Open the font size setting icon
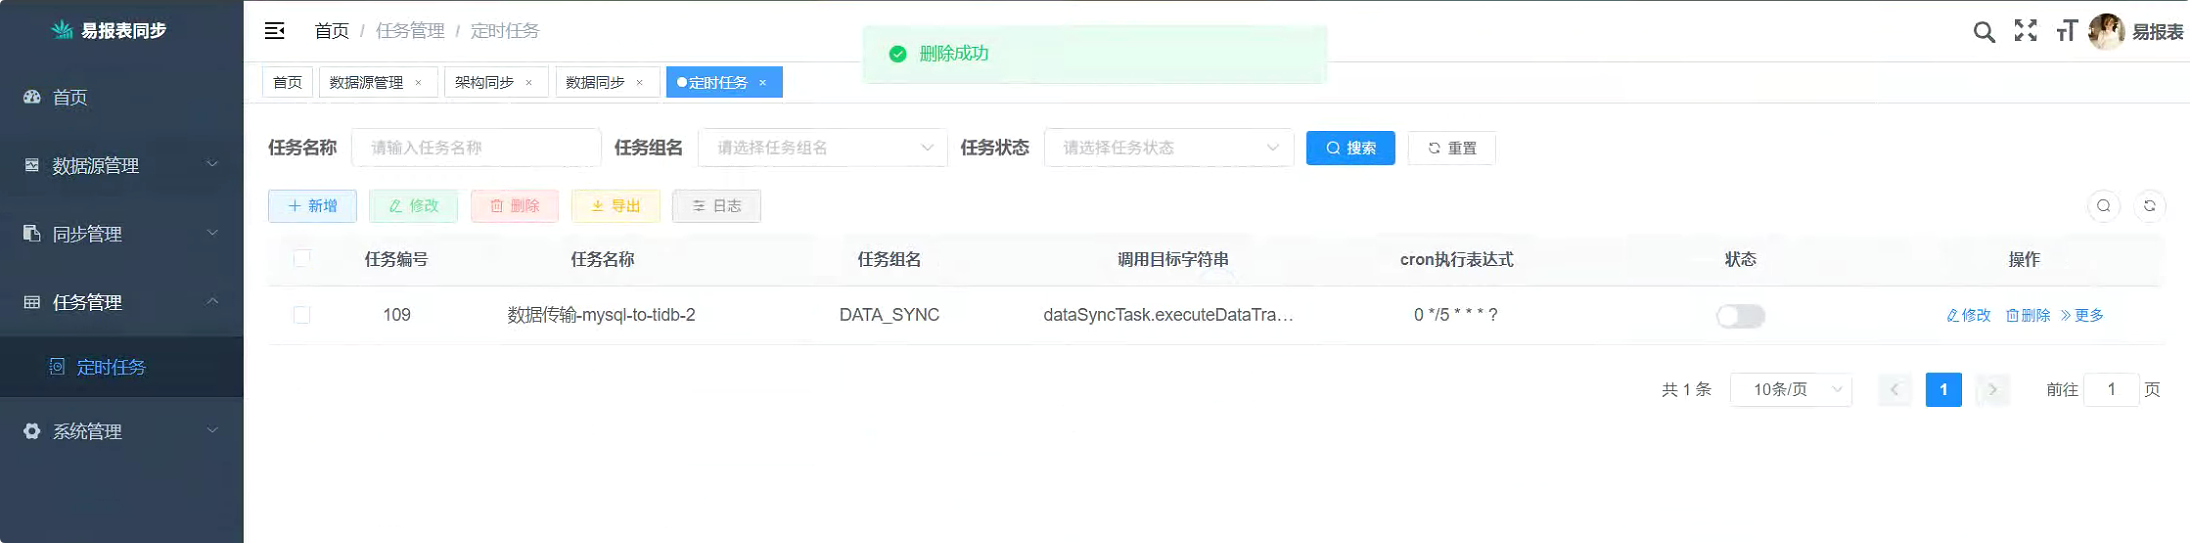 [x=2066, y=31]
